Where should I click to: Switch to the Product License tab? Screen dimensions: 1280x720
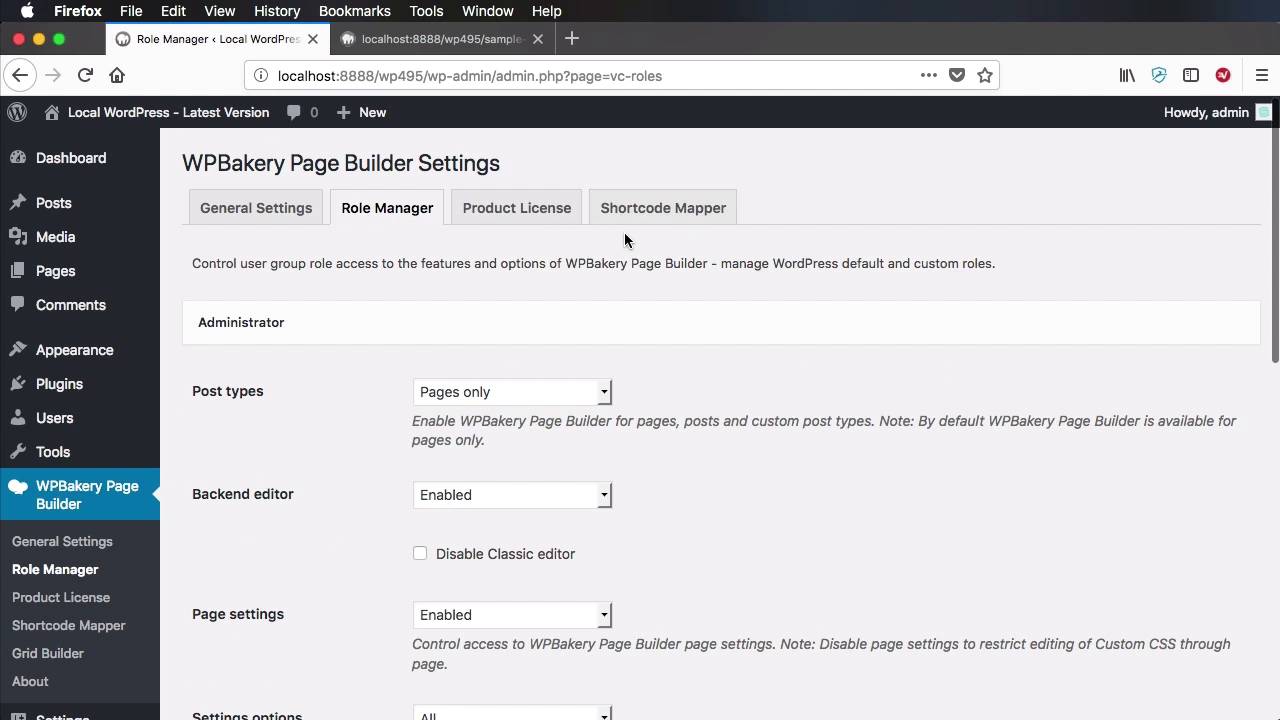pyautogui.click(x=517, y=208)
